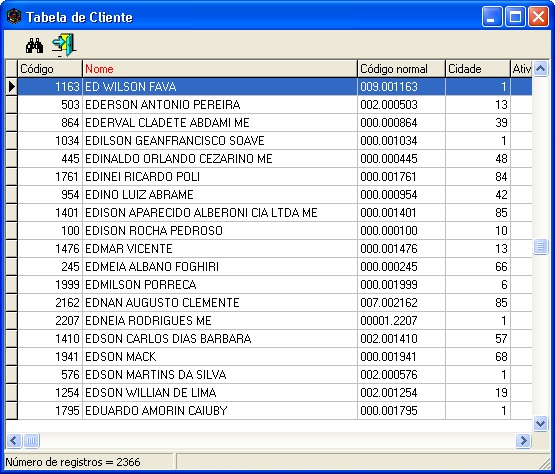Click normal code 002.000503

click(x=401, y=105)
